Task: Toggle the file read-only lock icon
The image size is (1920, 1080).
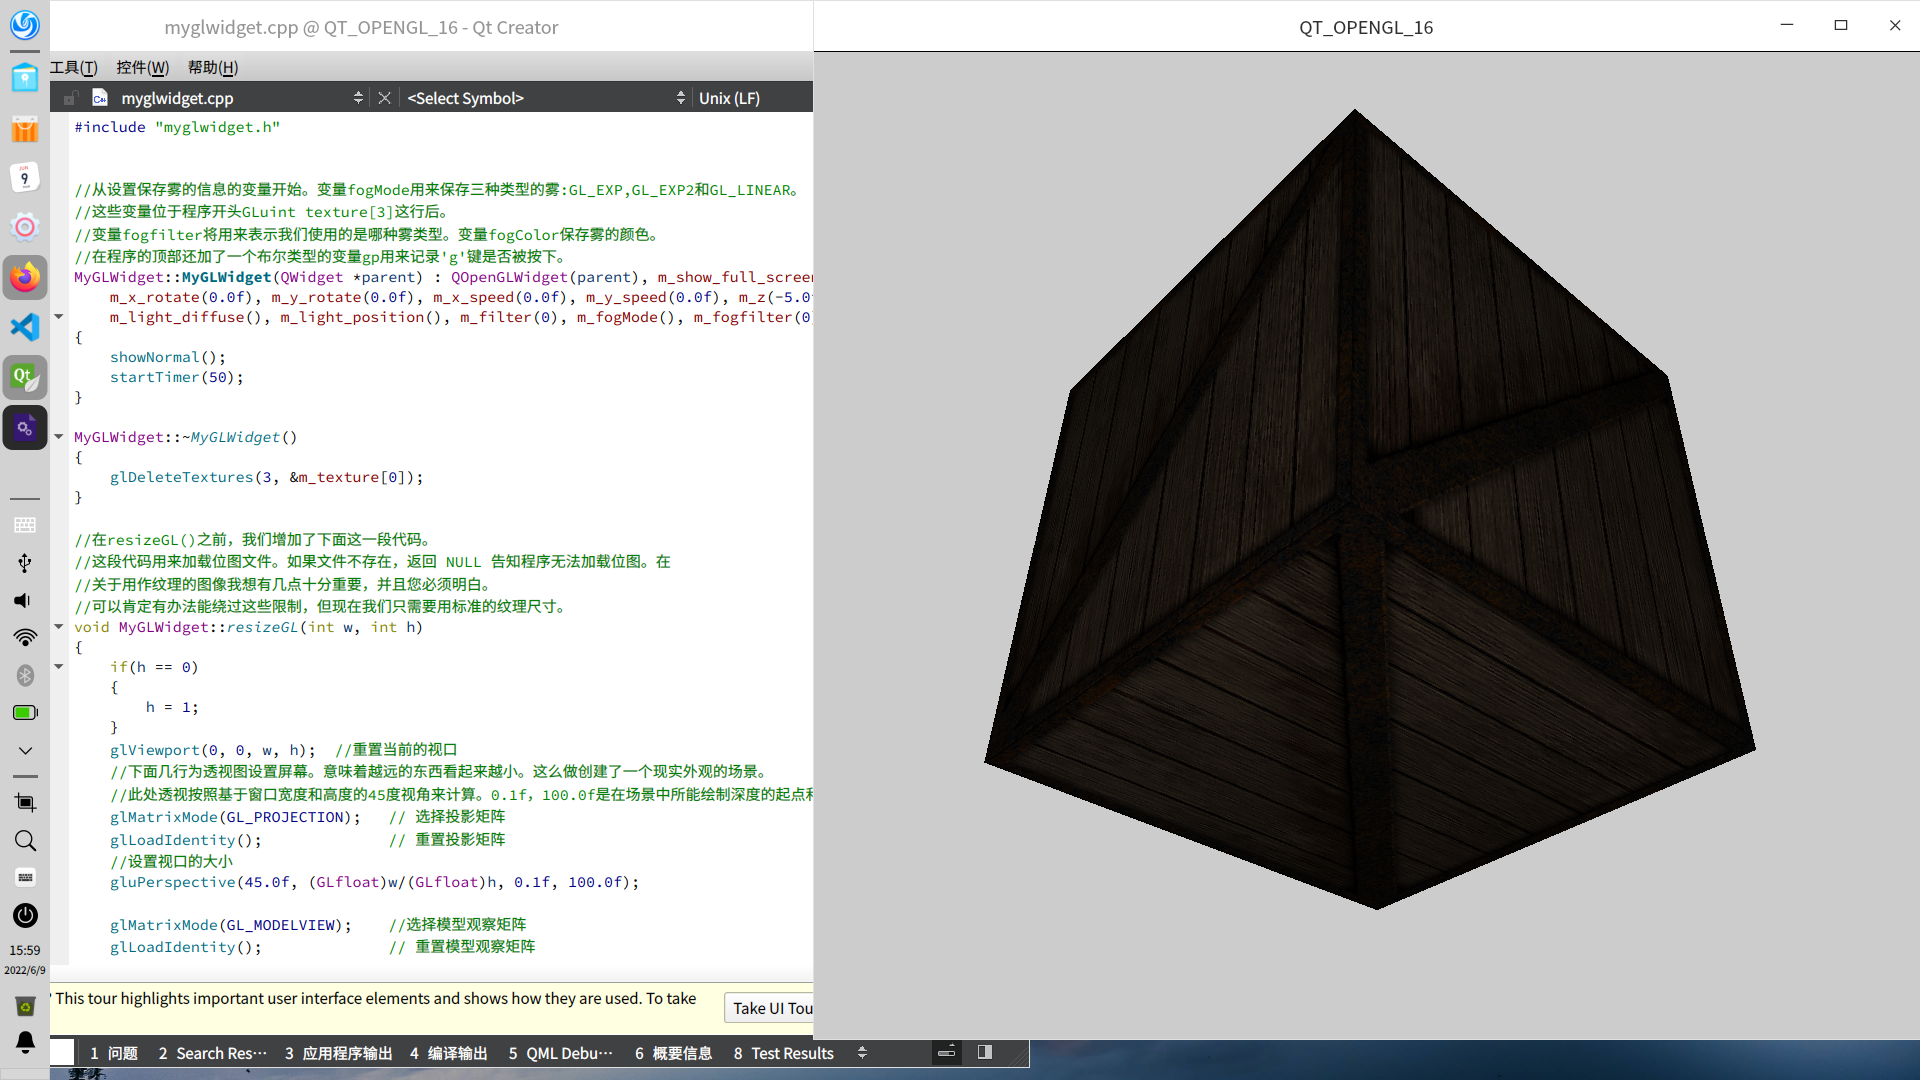Action: tap(70, 98)
